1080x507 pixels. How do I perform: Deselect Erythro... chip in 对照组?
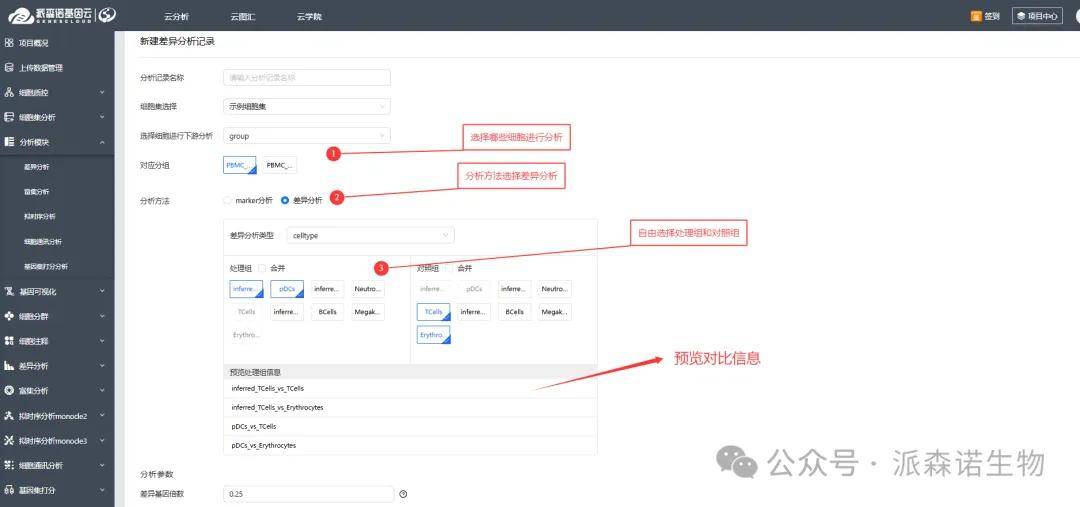[433, 335]
